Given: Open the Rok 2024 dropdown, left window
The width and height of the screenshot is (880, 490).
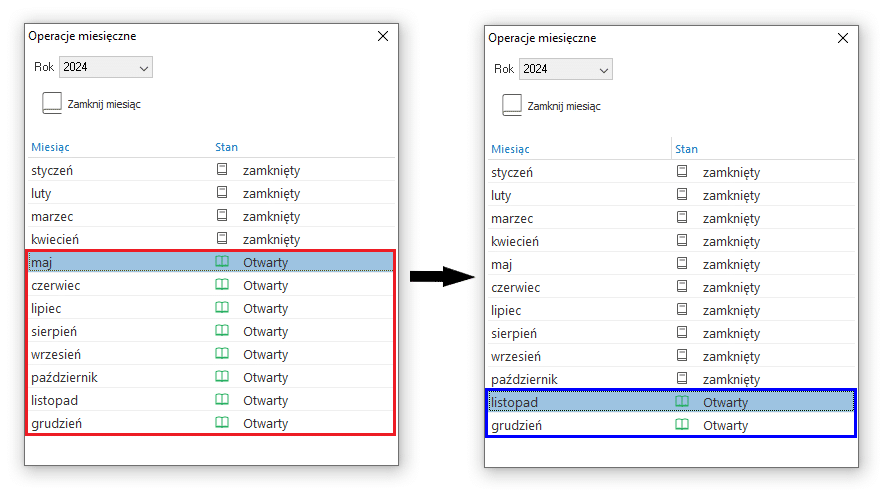Looking at the screenshot, I should click(x=106, y=67).
